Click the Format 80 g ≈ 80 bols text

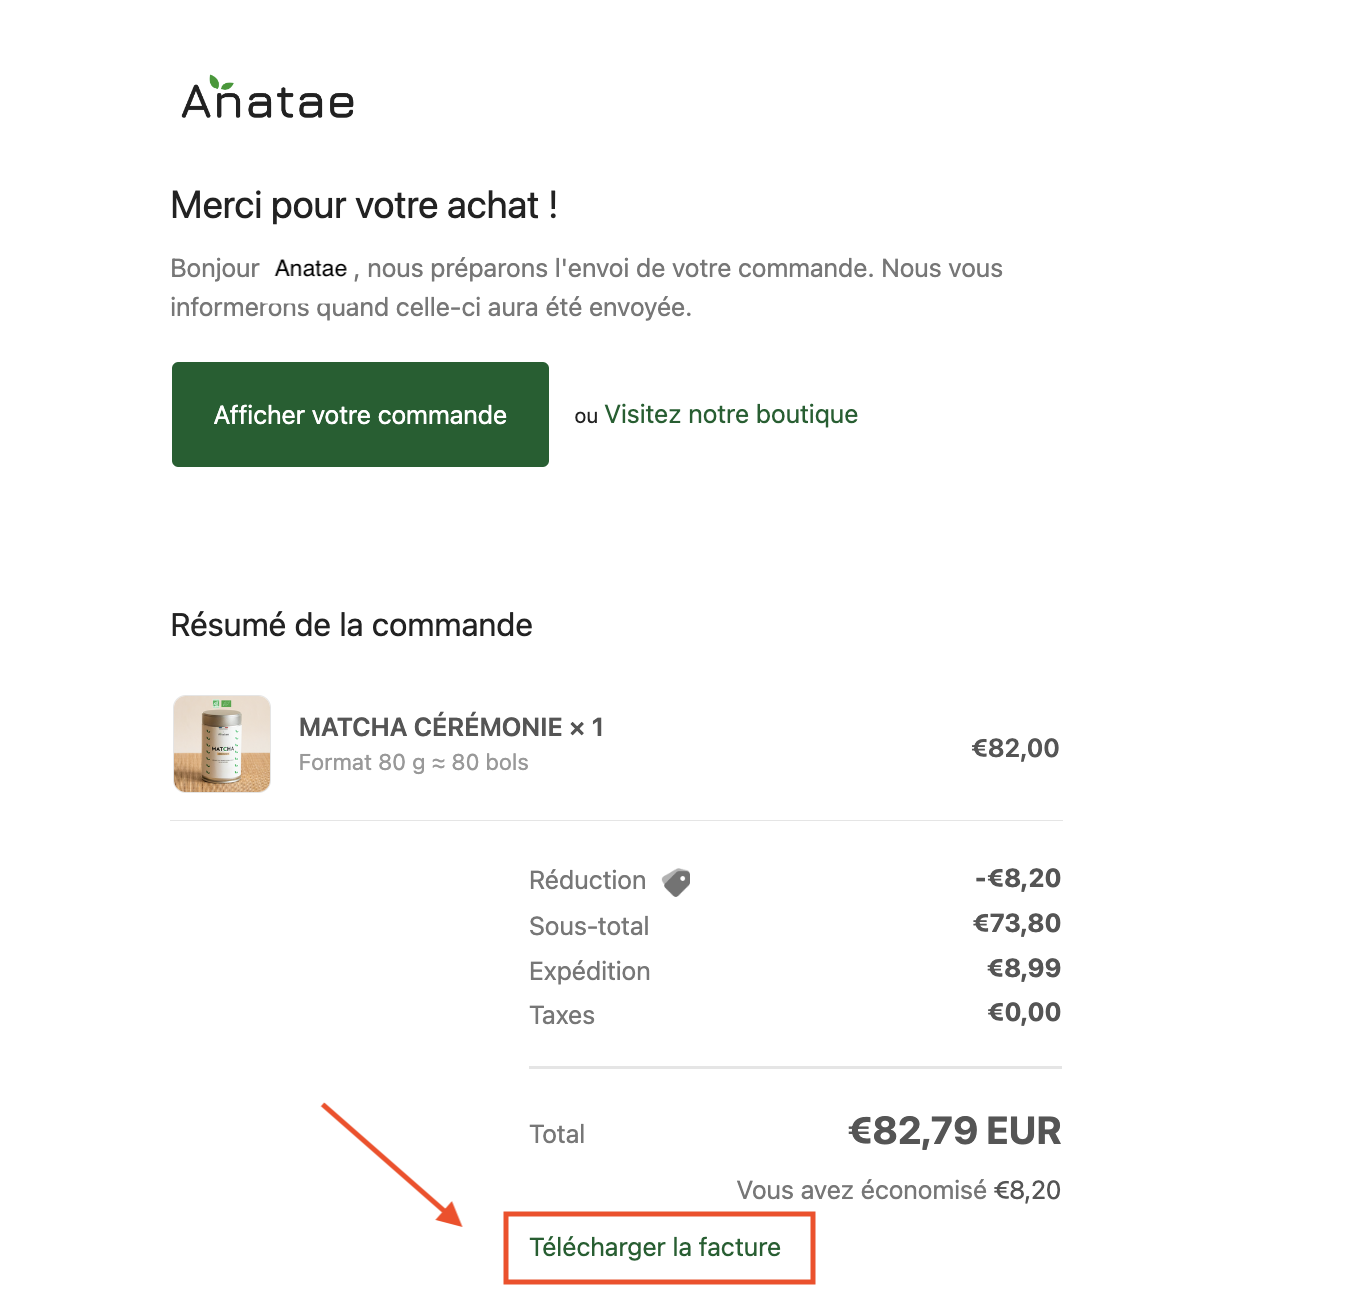413,763
